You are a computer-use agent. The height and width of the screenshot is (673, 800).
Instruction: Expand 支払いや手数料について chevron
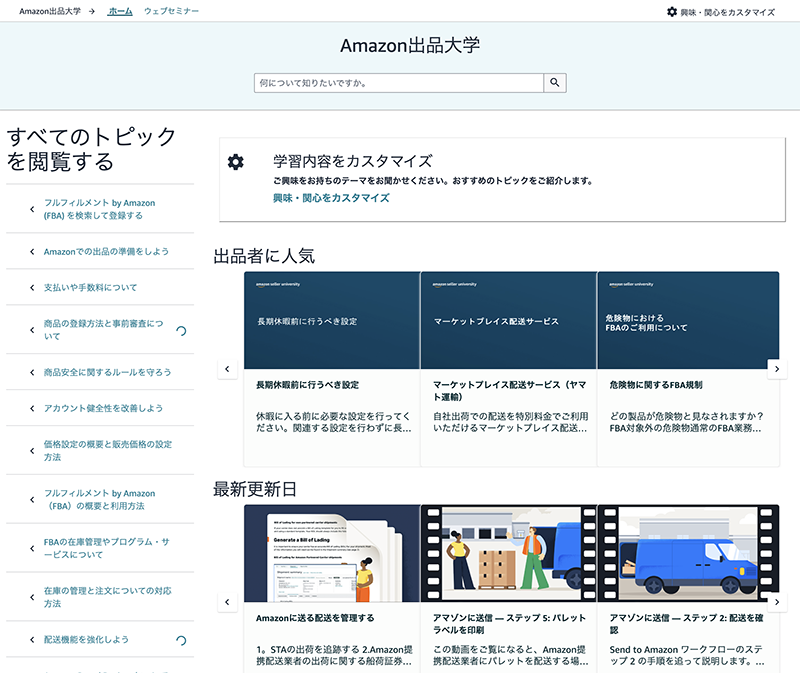pyautogui.click(x=32, y=288)
